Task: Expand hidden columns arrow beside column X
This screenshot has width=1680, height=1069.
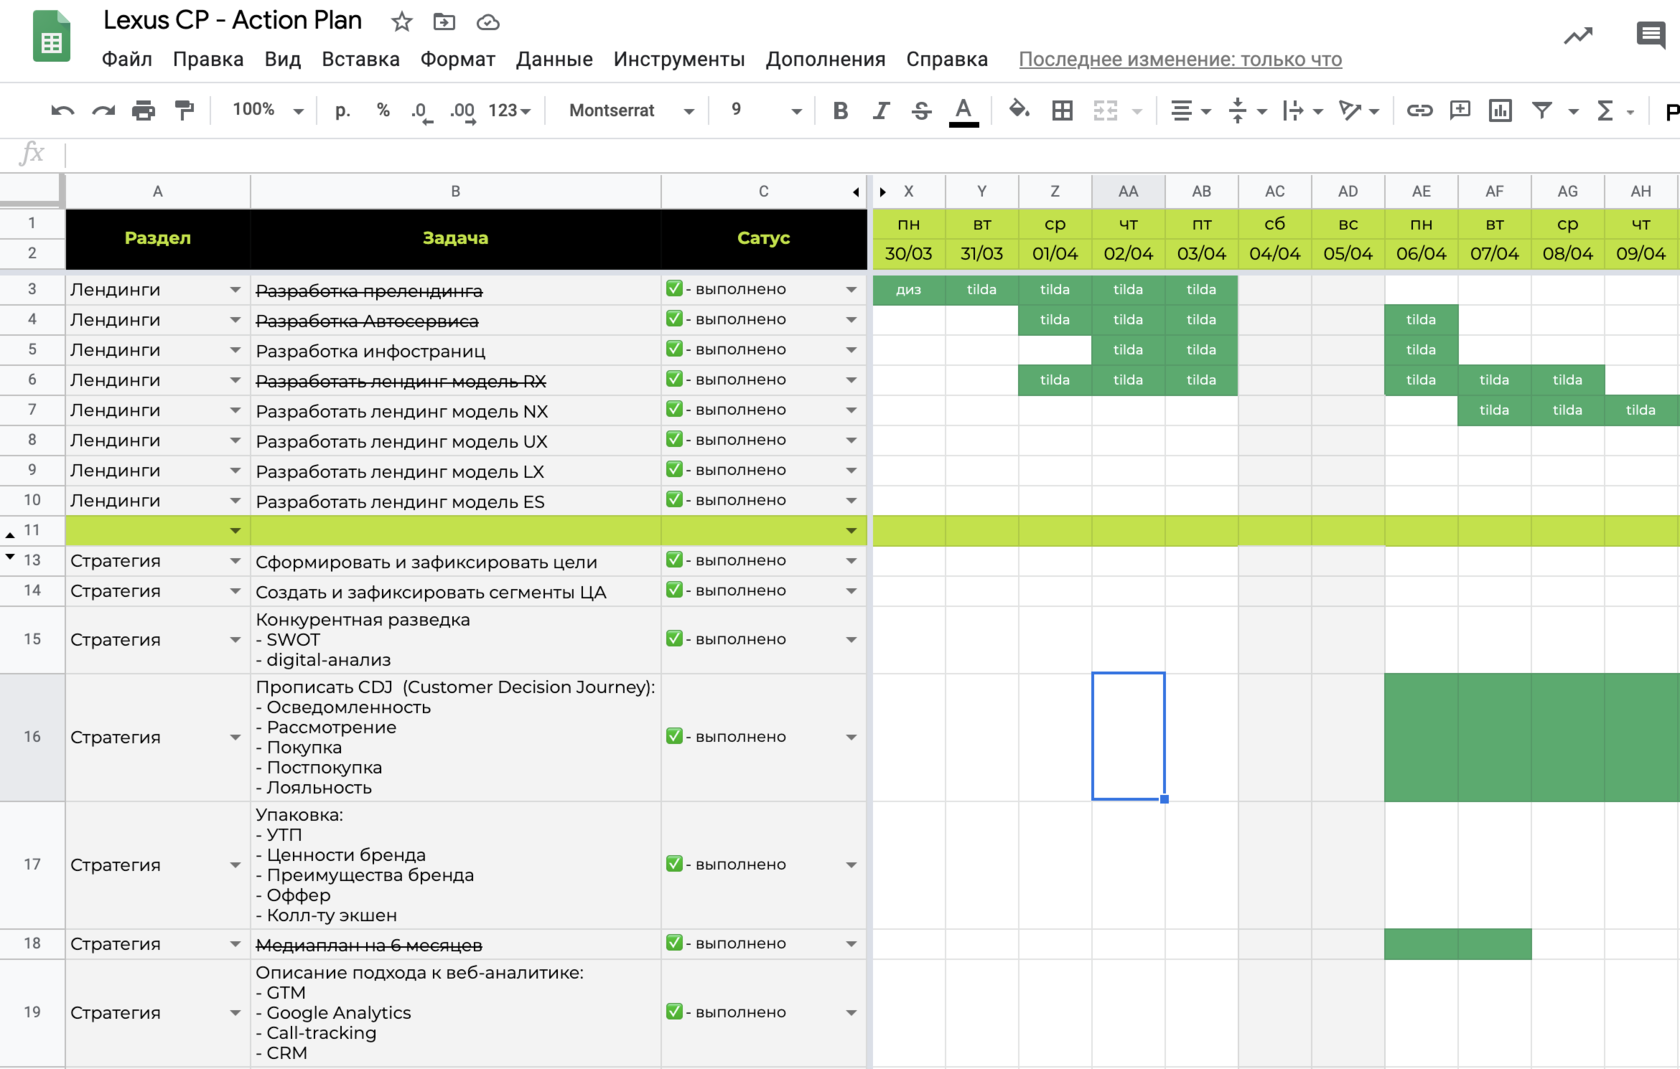Action: [883, 192]
